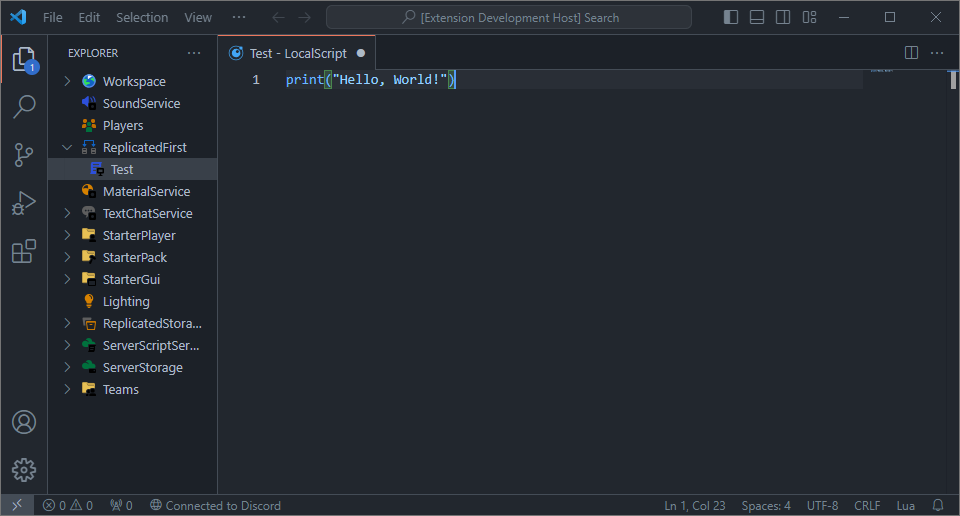Toggle secondary side bar visibility
Image resolution: width=960 pixels, height=516 pixels.
click(x=783, y=17)
